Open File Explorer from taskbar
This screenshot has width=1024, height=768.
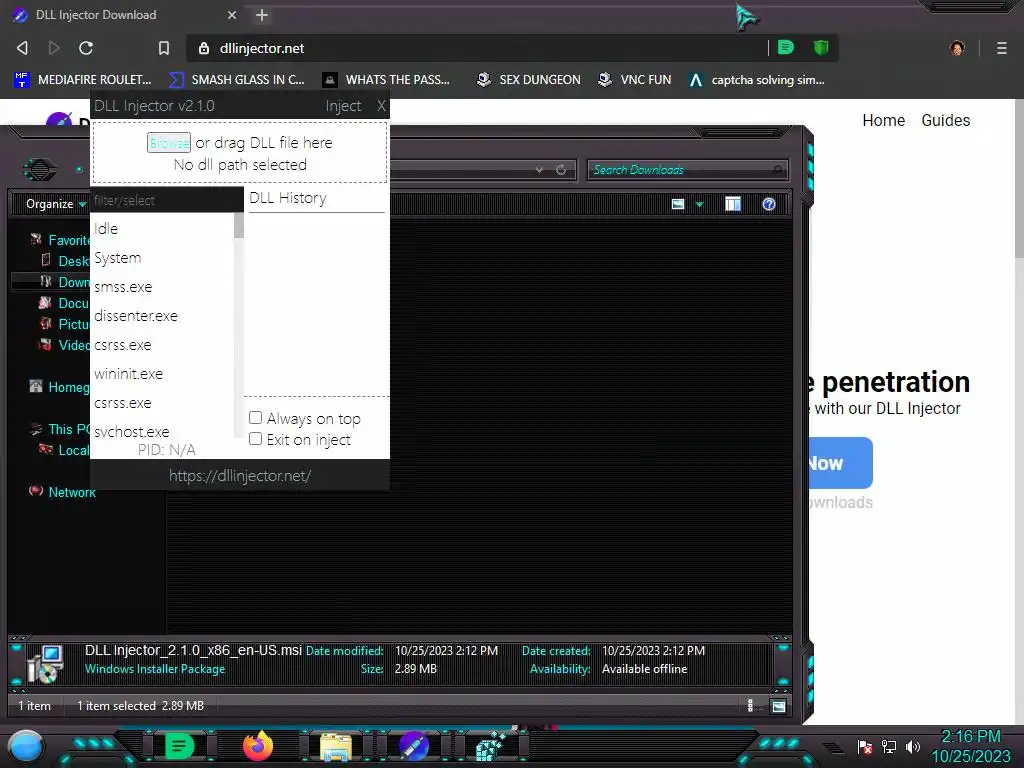click(x=336, y=747)
